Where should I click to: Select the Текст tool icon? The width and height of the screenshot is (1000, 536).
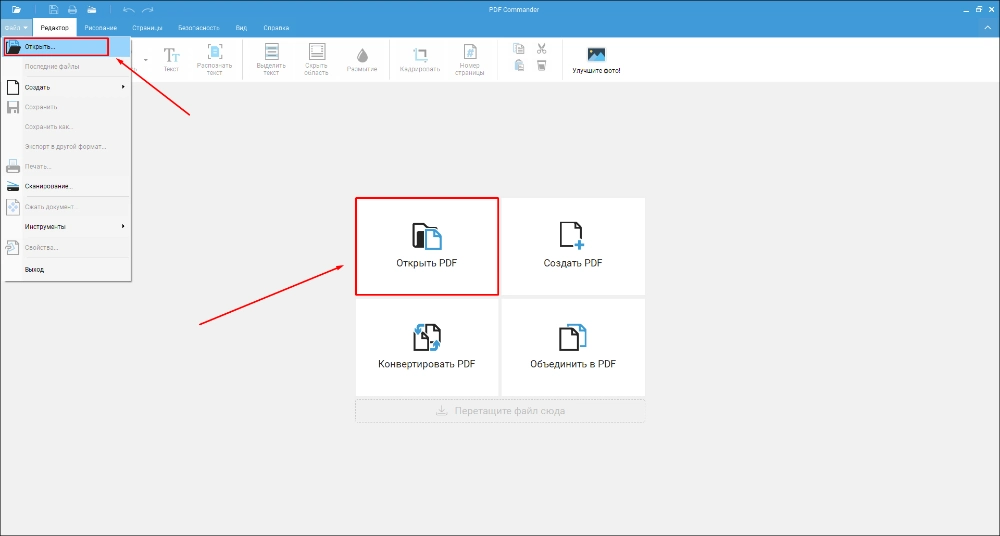172,54
